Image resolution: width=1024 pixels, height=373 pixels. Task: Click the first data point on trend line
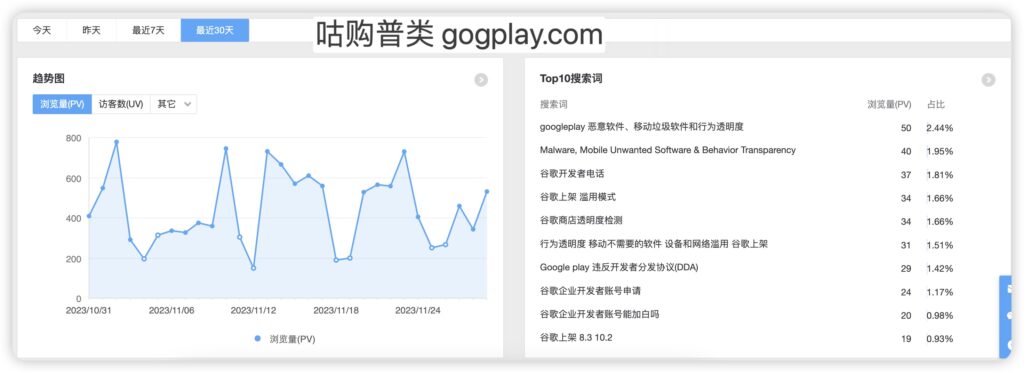(89, 216)
